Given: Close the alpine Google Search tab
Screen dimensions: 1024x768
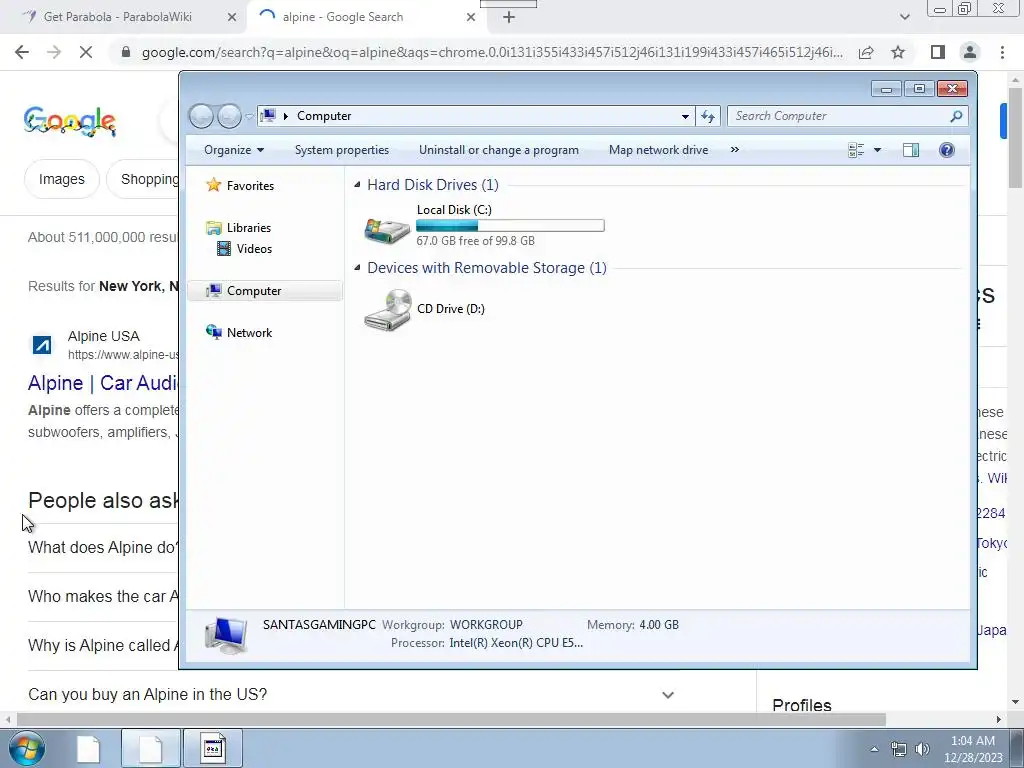Looking at the screenshot, I should 471,17.
